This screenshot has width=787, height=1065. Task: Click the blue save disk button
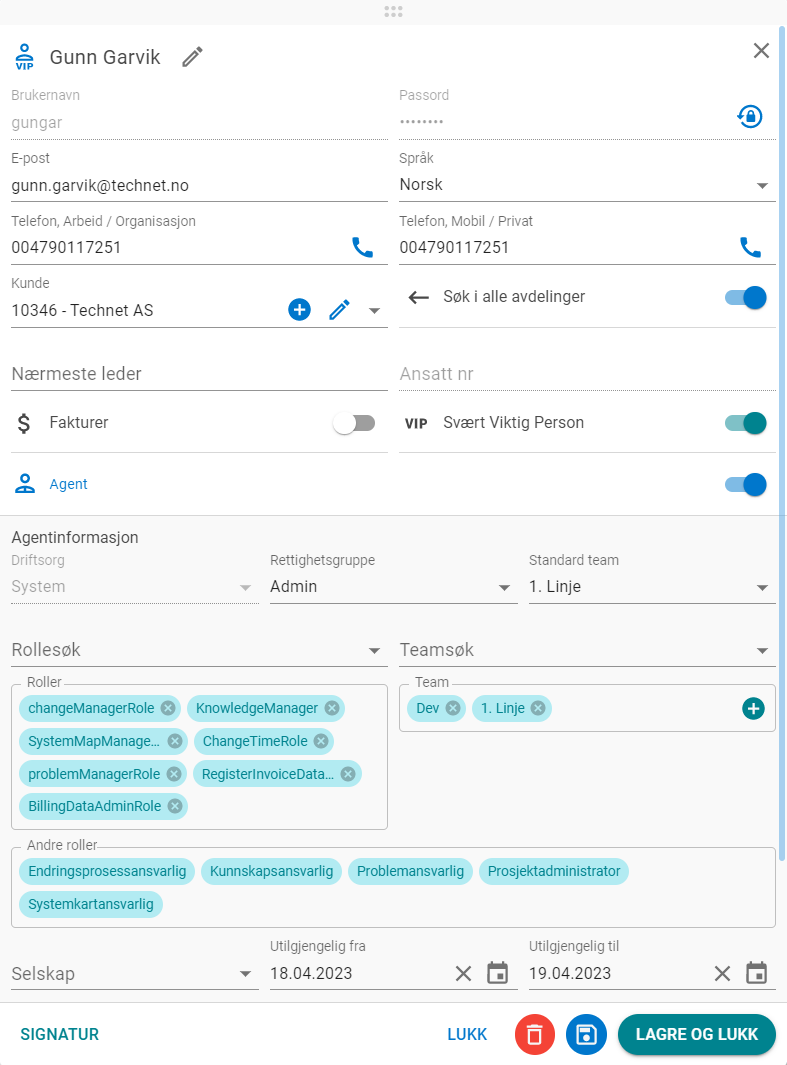point(586,1034)
